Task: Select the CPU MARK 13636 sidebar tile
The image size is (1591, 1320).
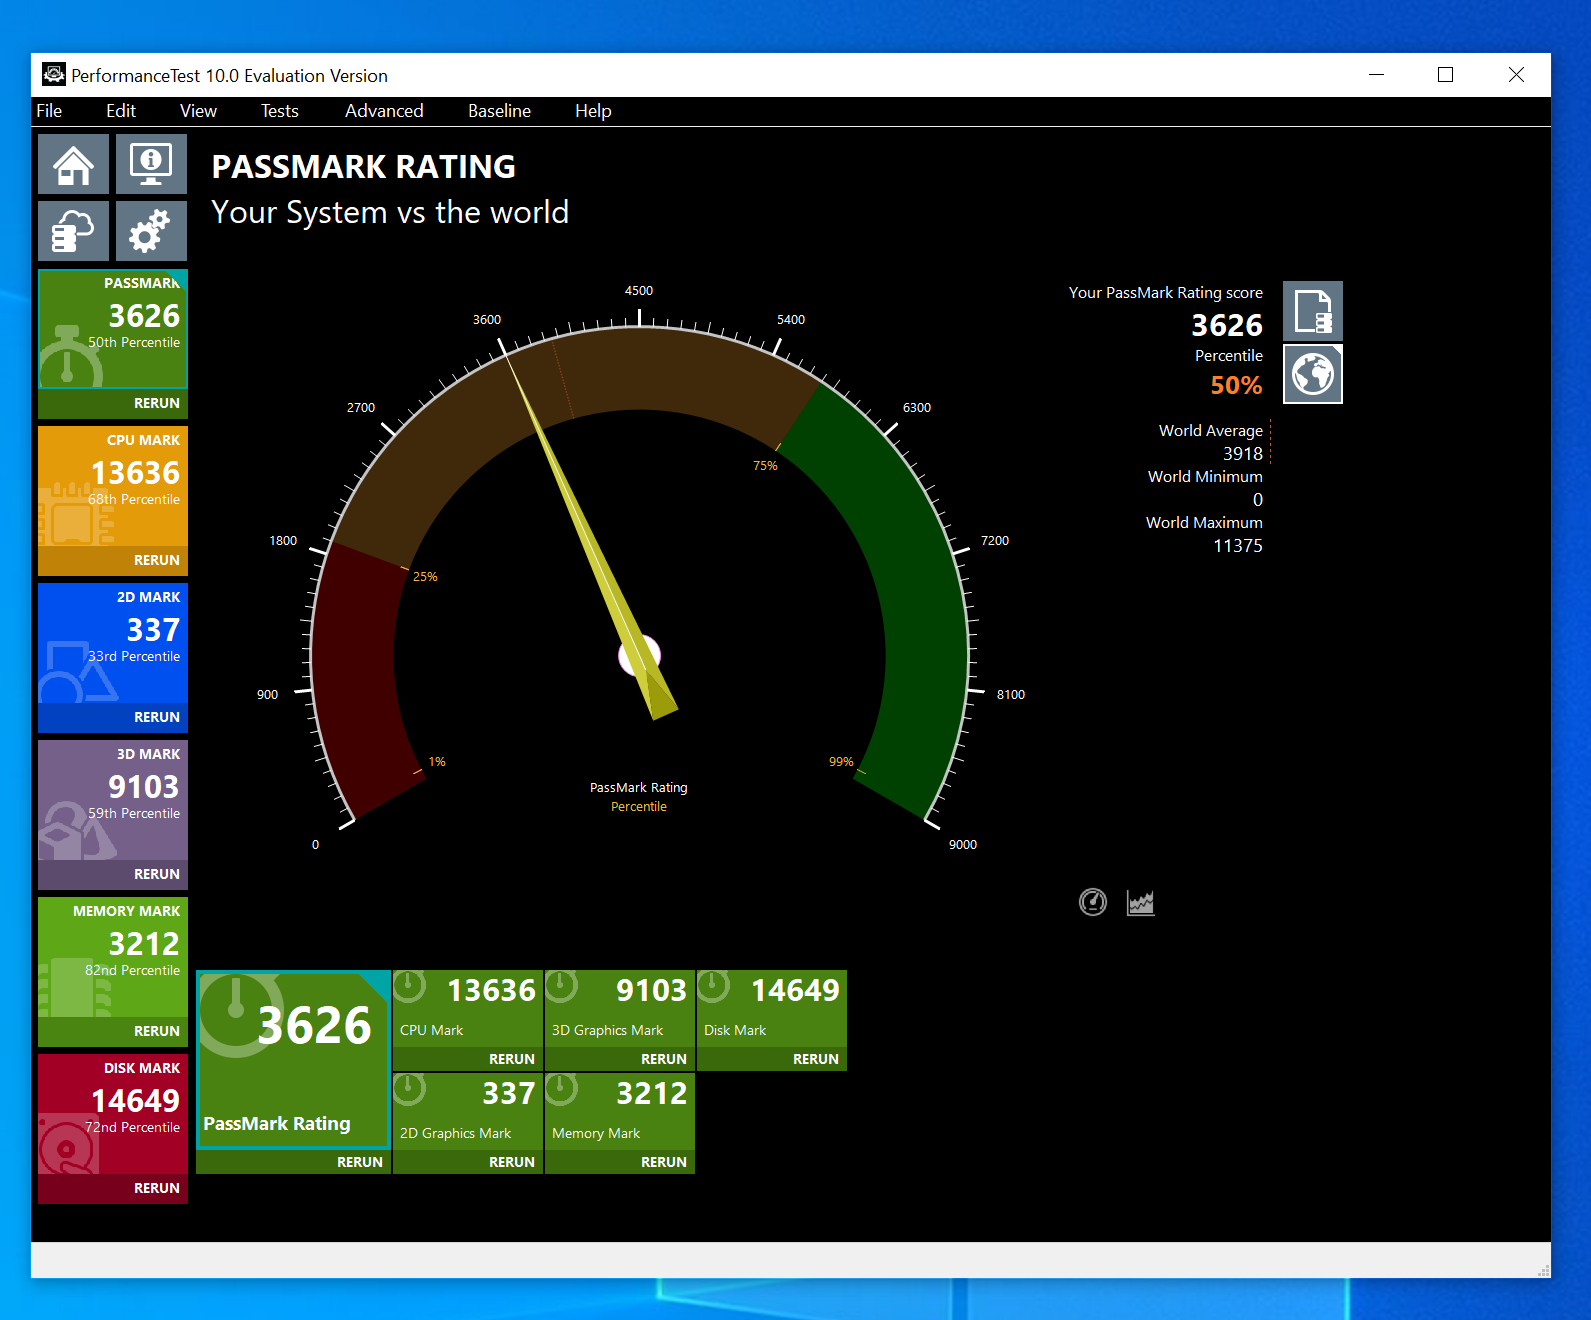Action: click(x=113, y=486)
